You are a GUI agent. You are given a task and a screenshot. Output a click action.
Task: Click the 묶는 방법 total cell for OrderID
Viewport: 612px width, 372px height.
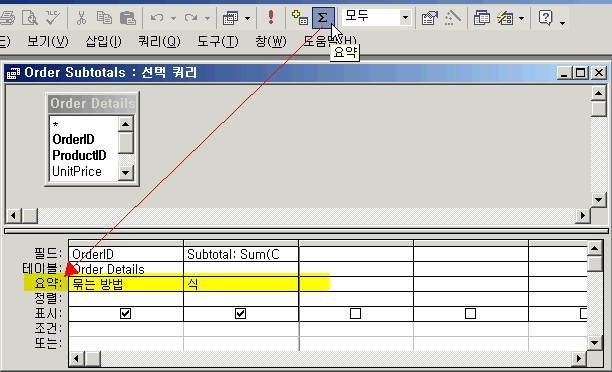click(126, 284)
